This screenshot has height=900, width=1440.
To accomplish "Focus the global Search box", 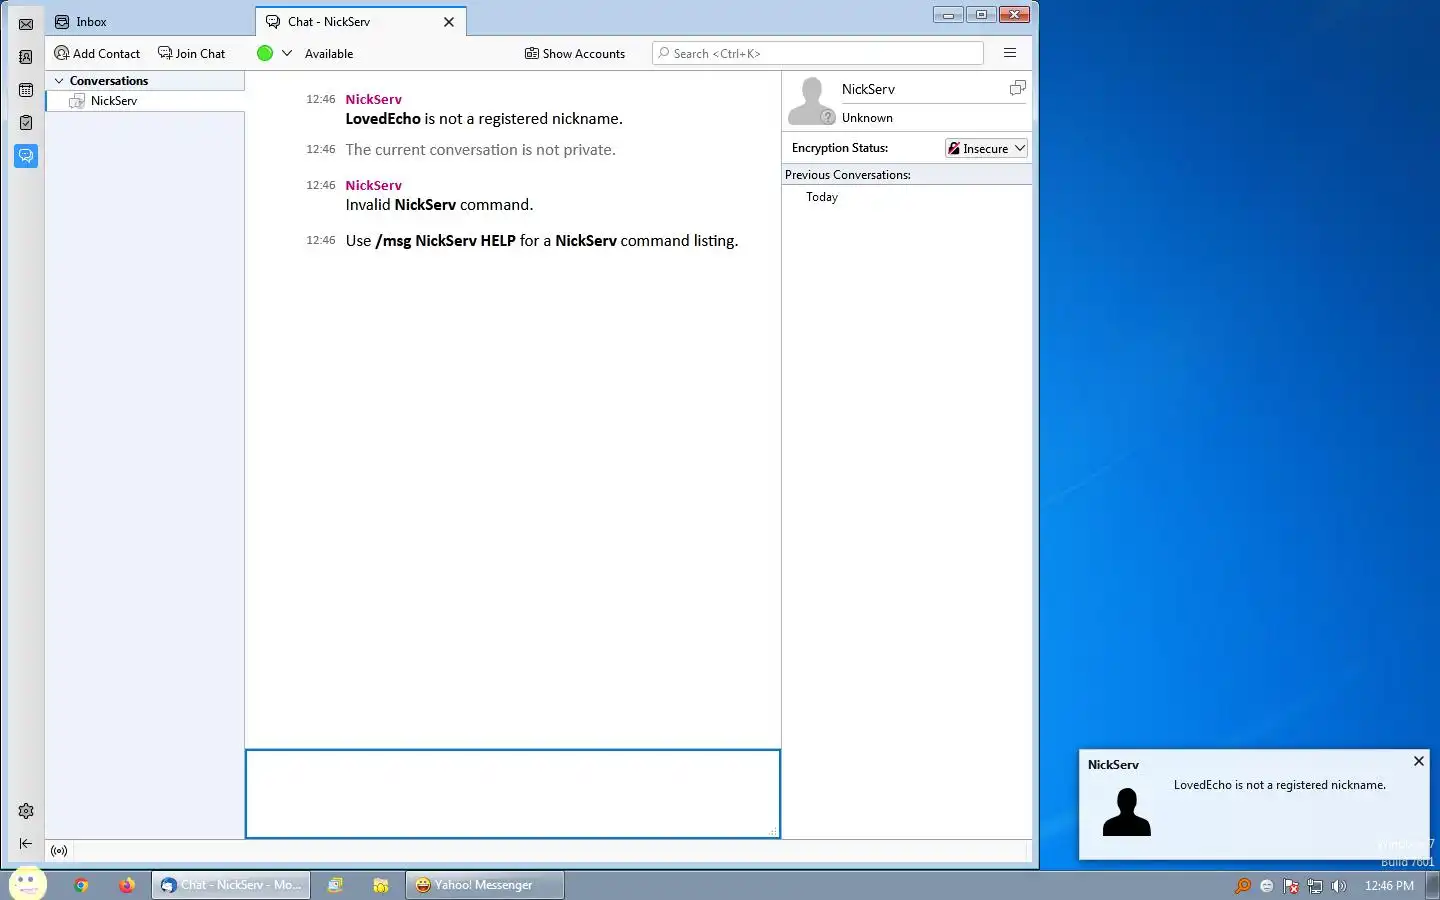I will click(x=817, y=54).
